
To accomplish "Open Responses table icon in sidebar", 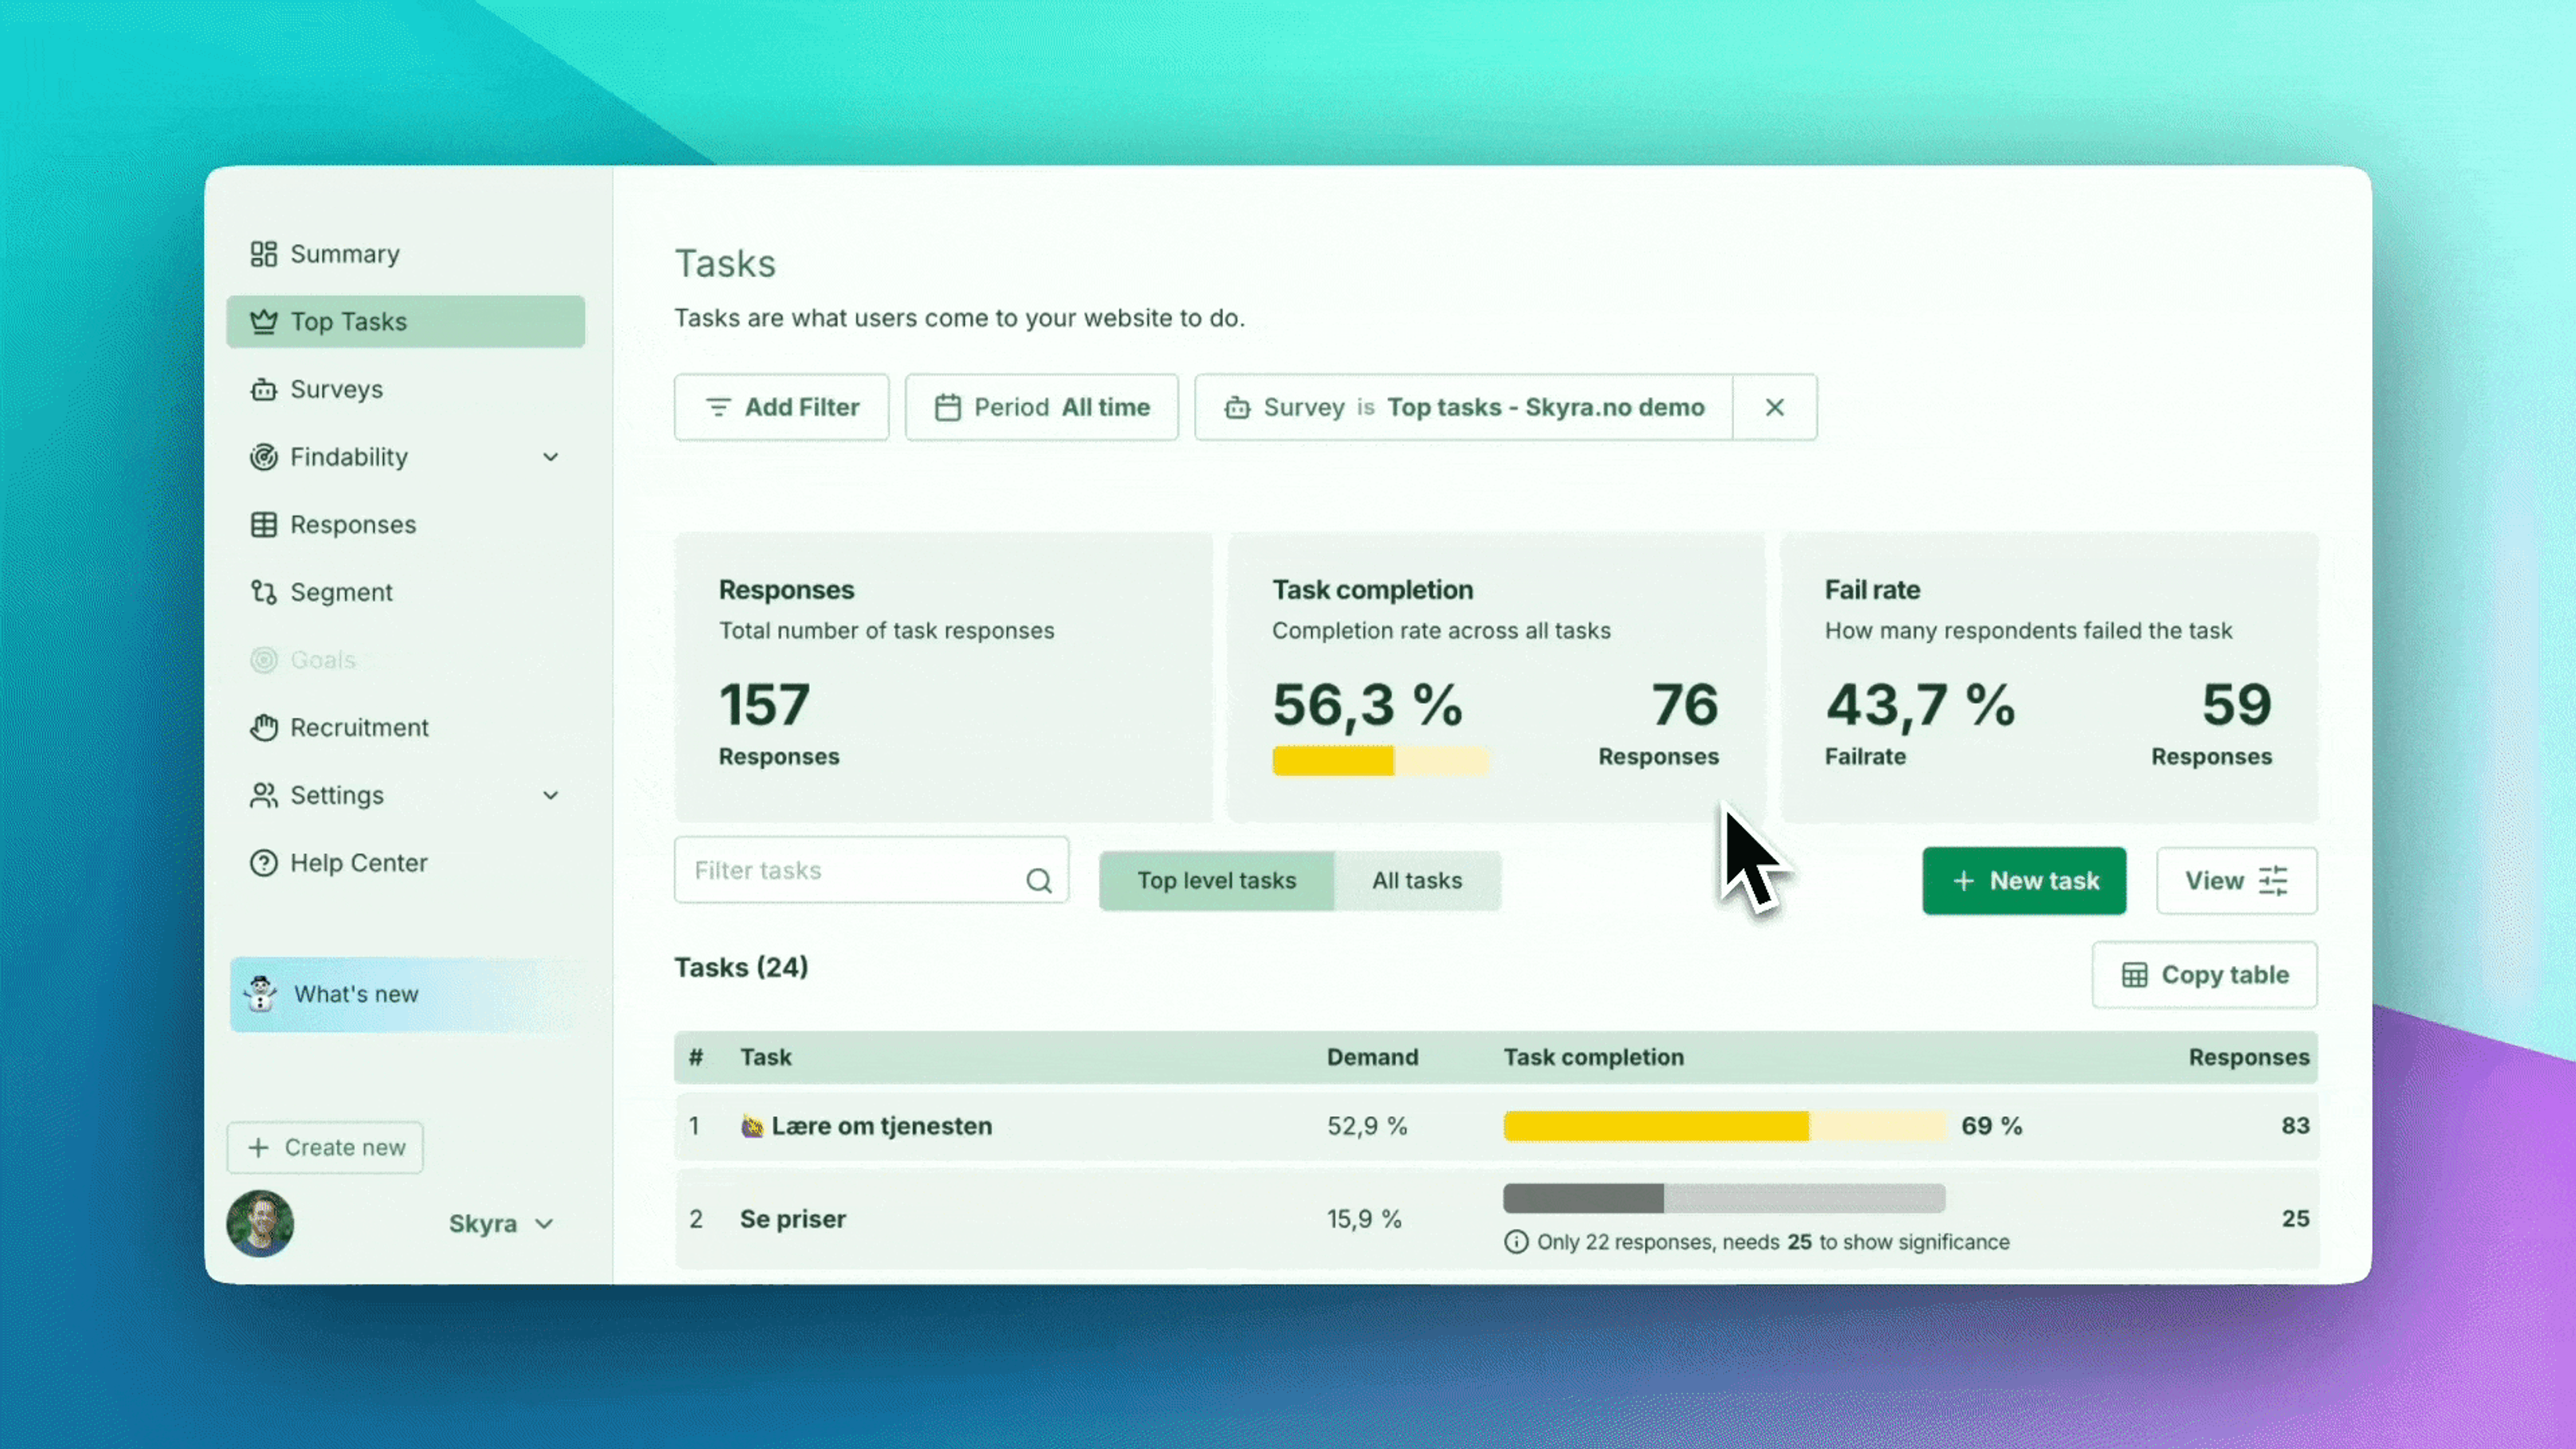I will [x=263, y=525].
